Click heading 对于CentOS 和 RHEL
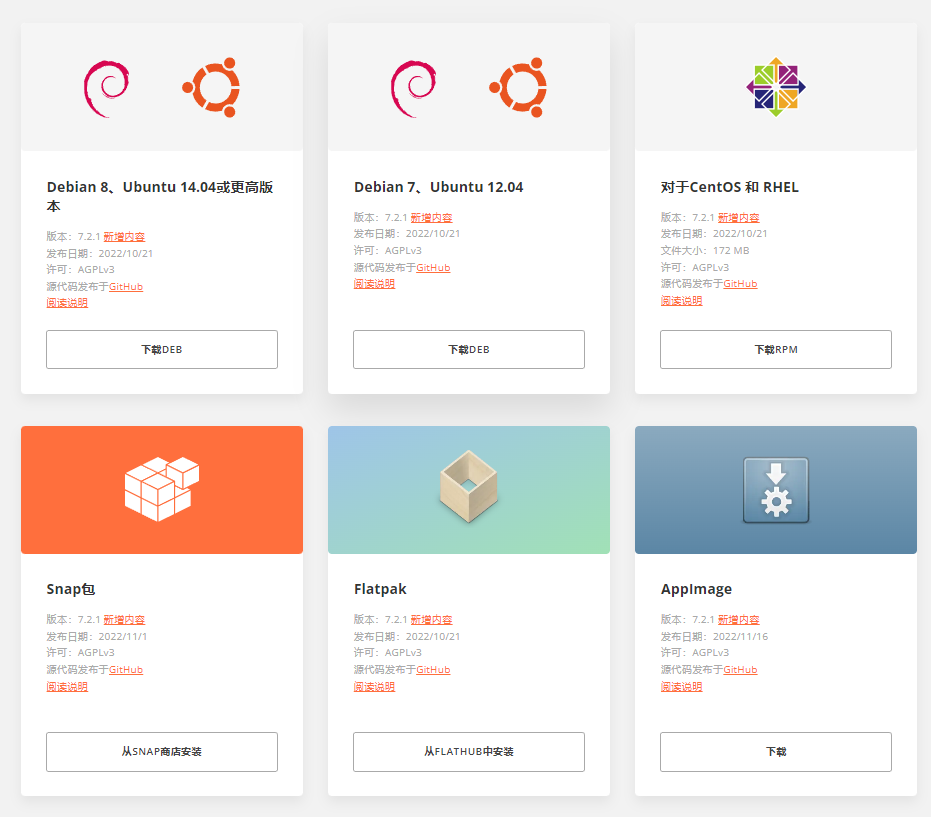This screenshot has width=931, height=817. click(x=730, y=187)
